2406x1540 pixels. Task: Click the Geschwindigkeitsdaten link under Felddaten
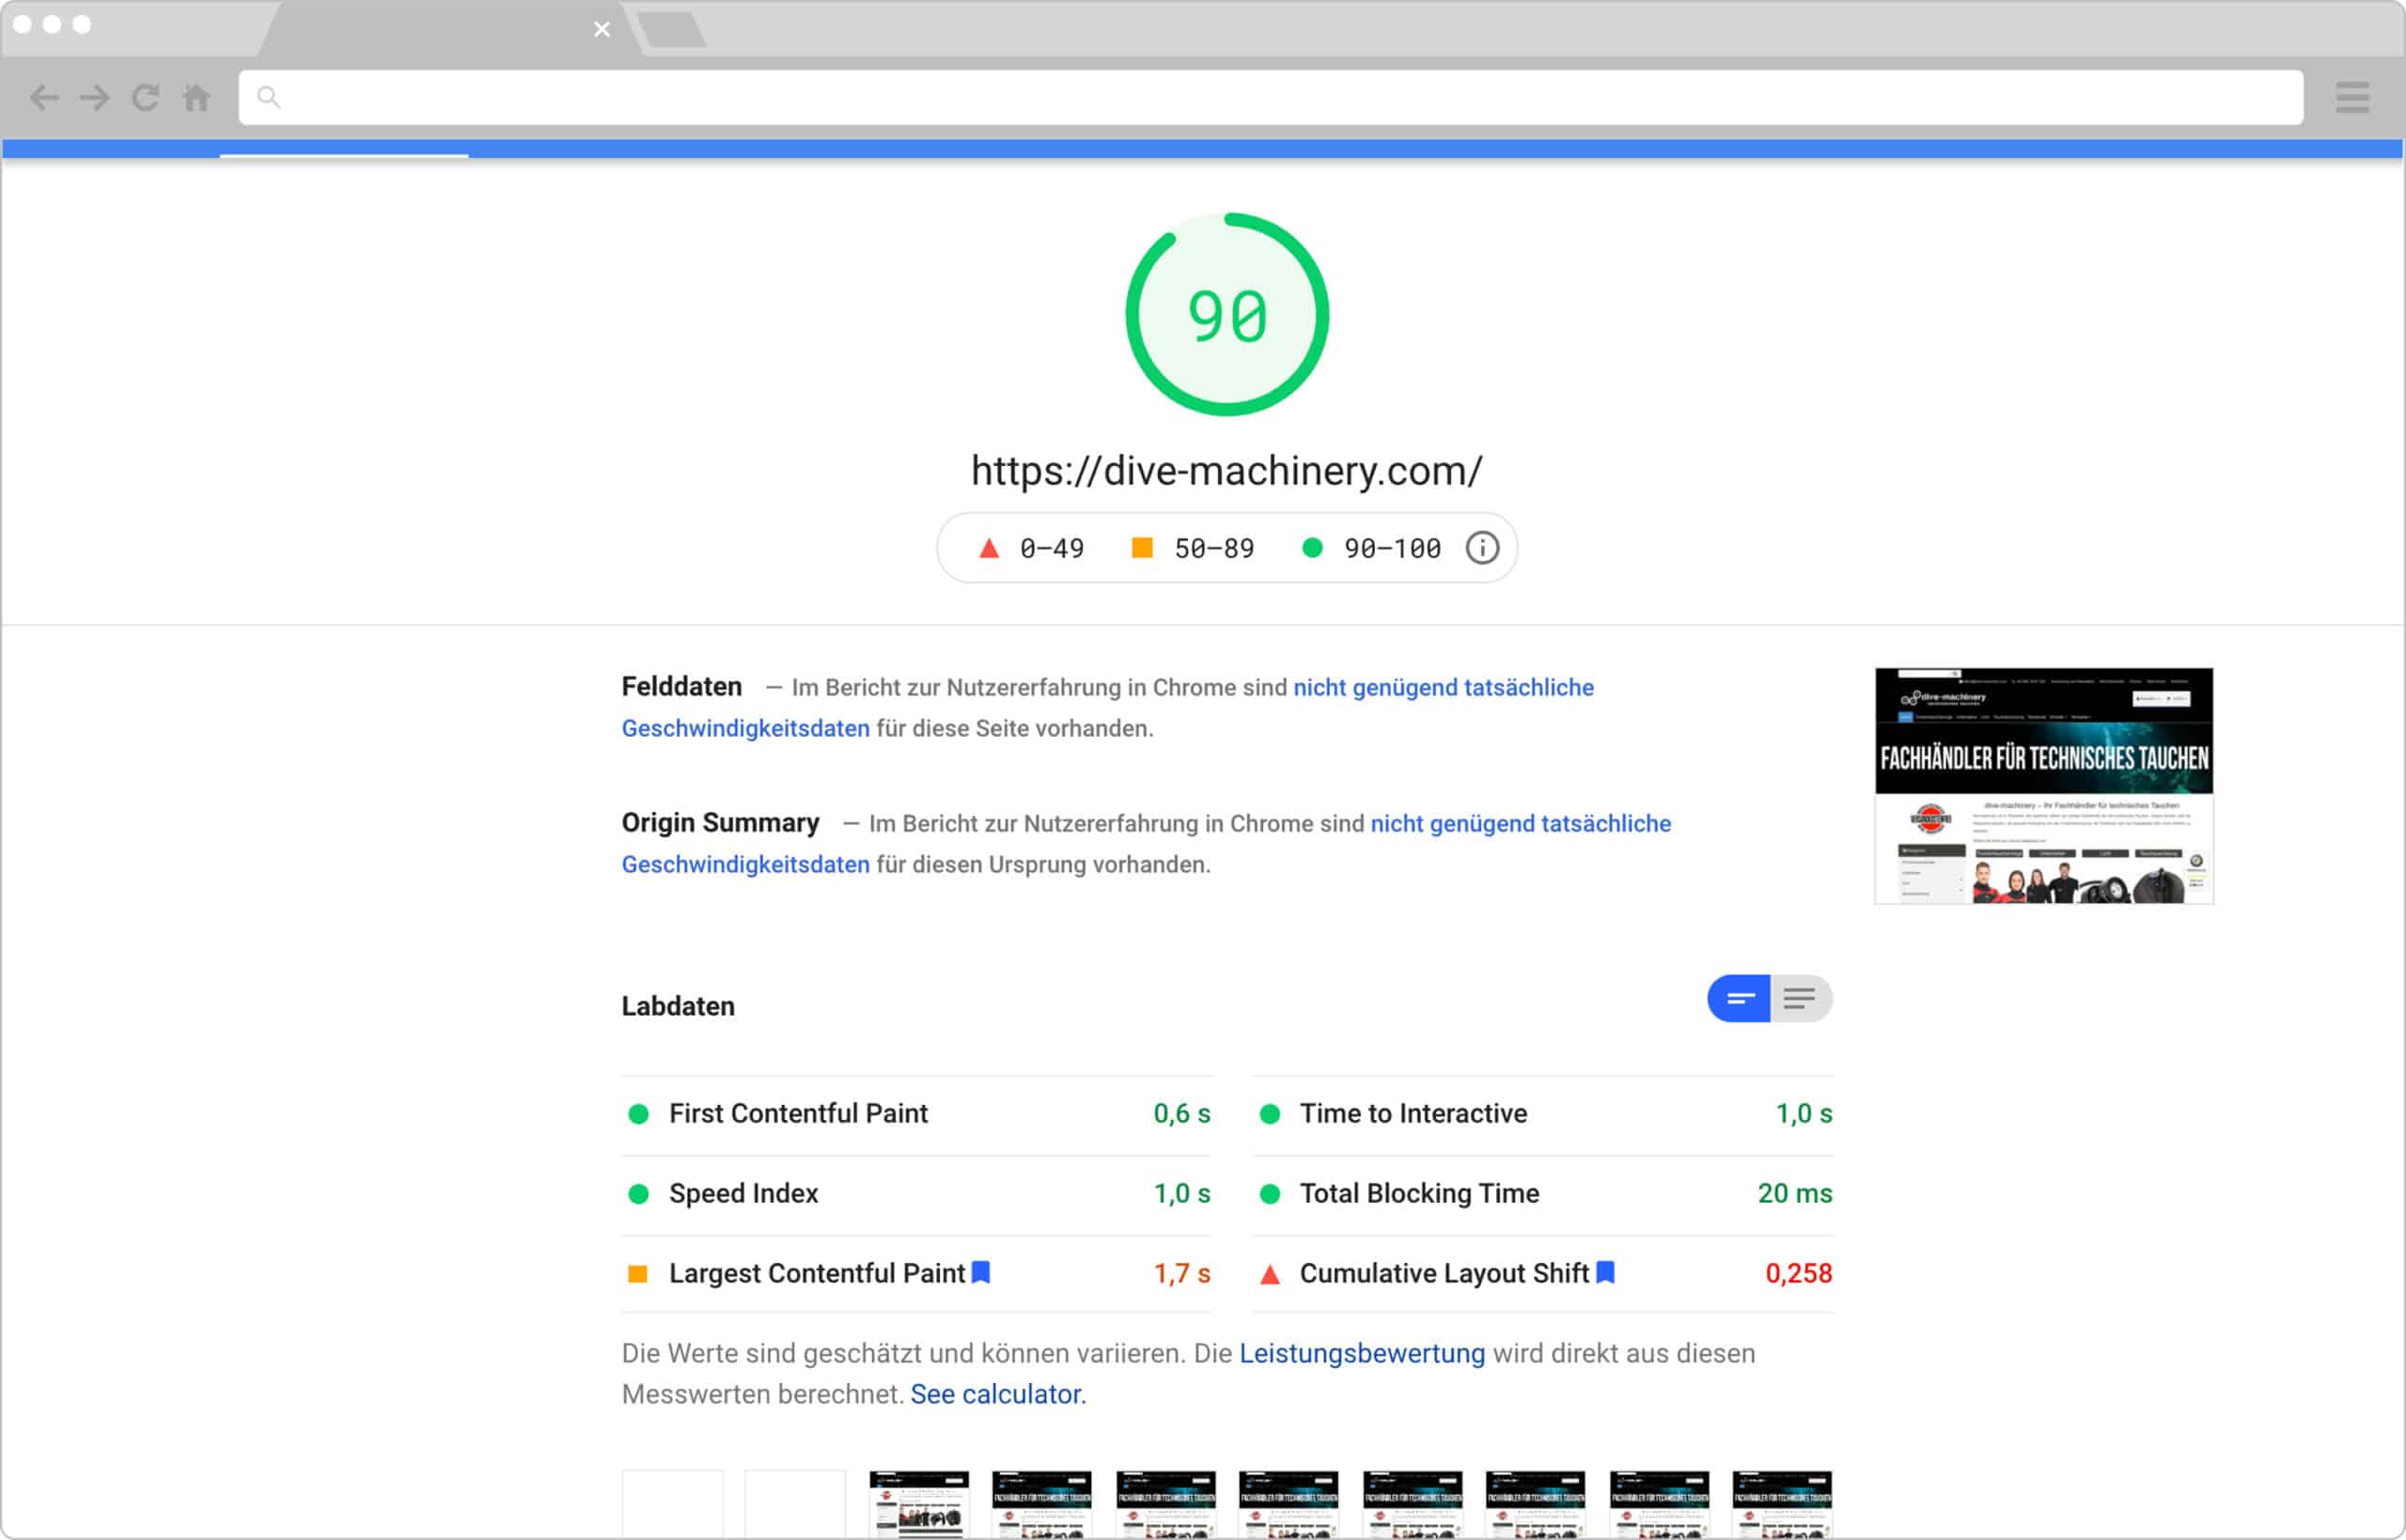click(745, 728)
